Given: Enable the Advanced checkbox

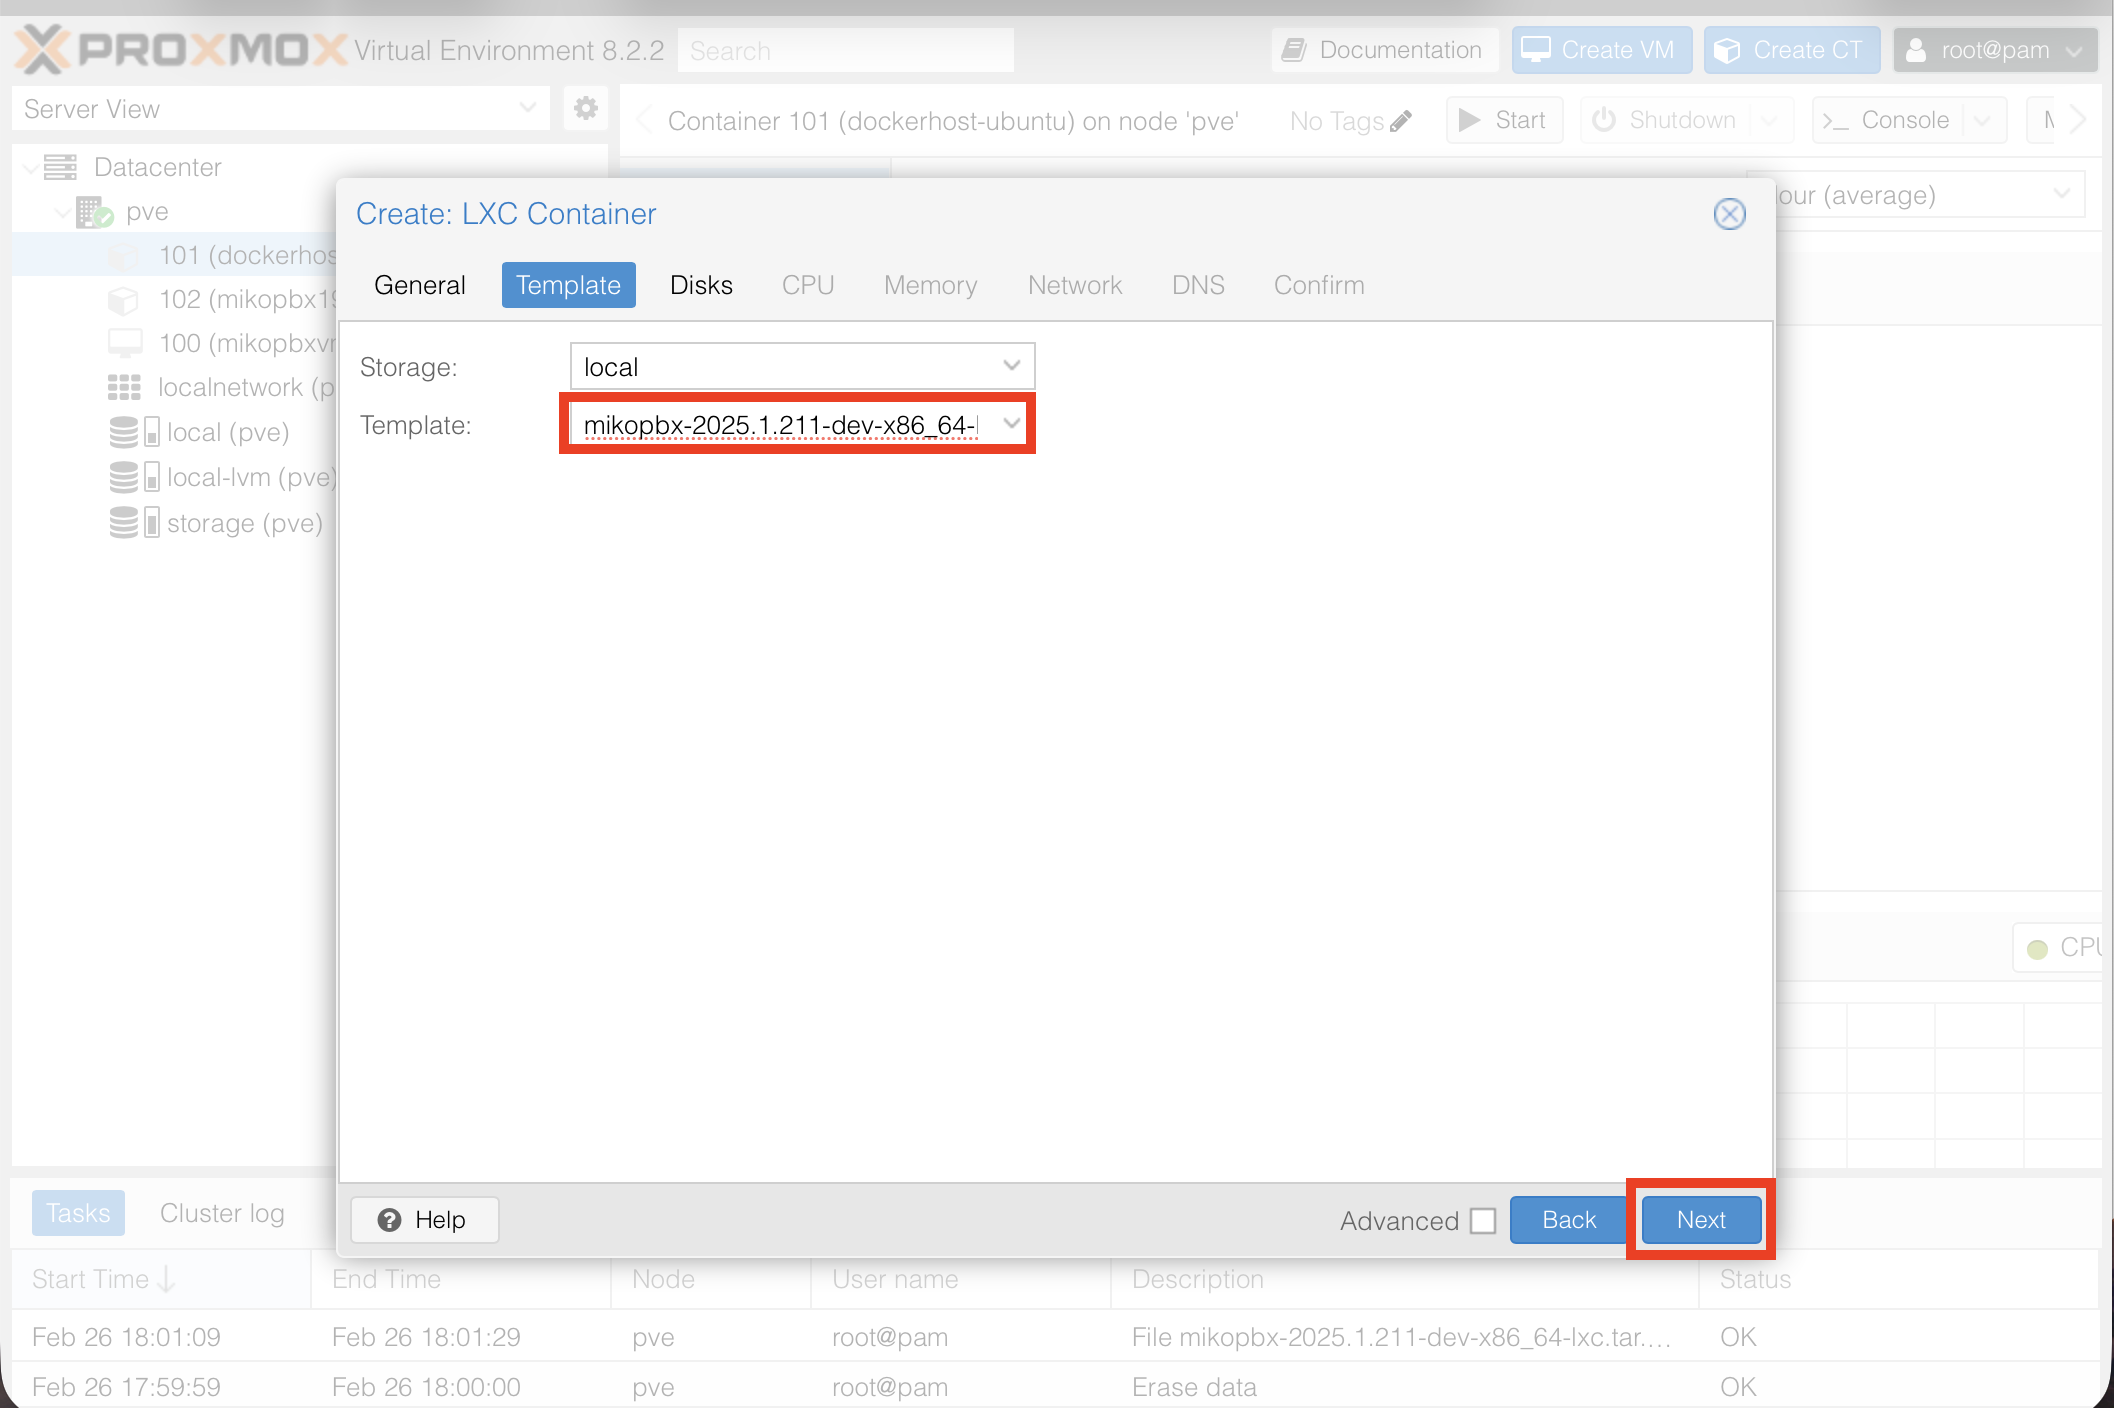Looking at the screenshot, I should tap(1483, 1220).
